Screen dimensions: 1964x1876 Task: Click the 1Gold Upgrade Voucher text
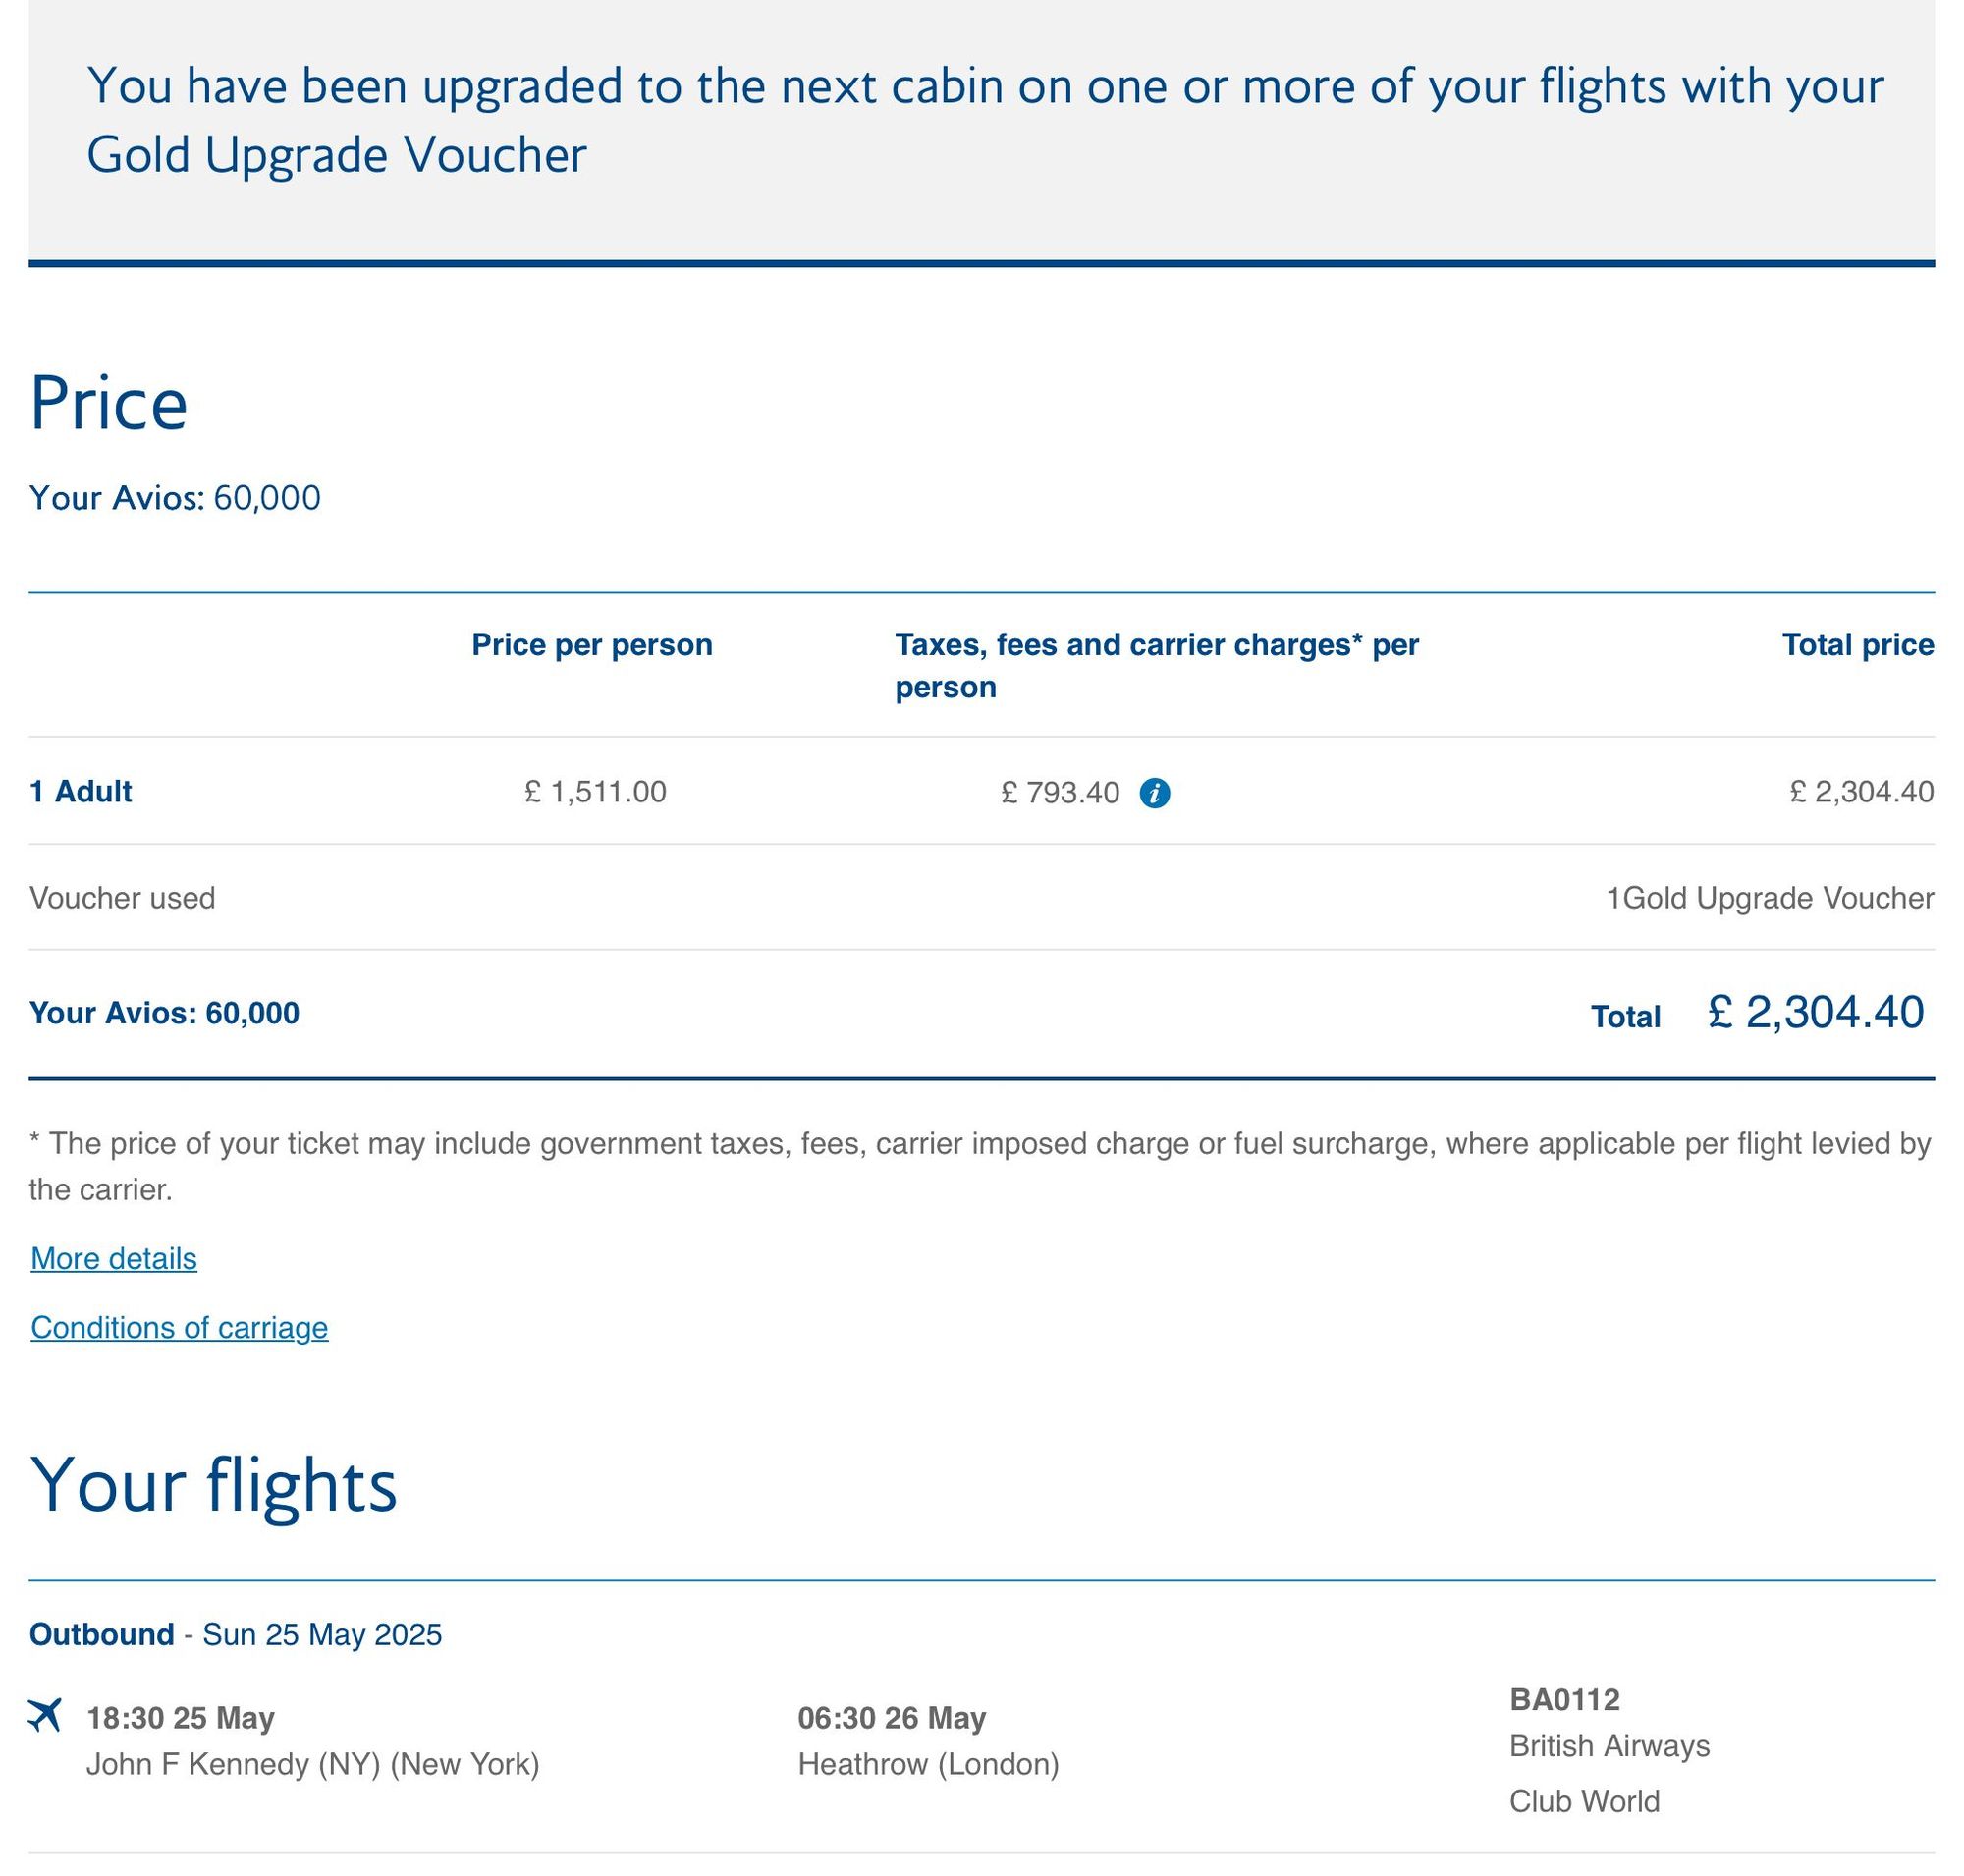(x=1770, y=898)
